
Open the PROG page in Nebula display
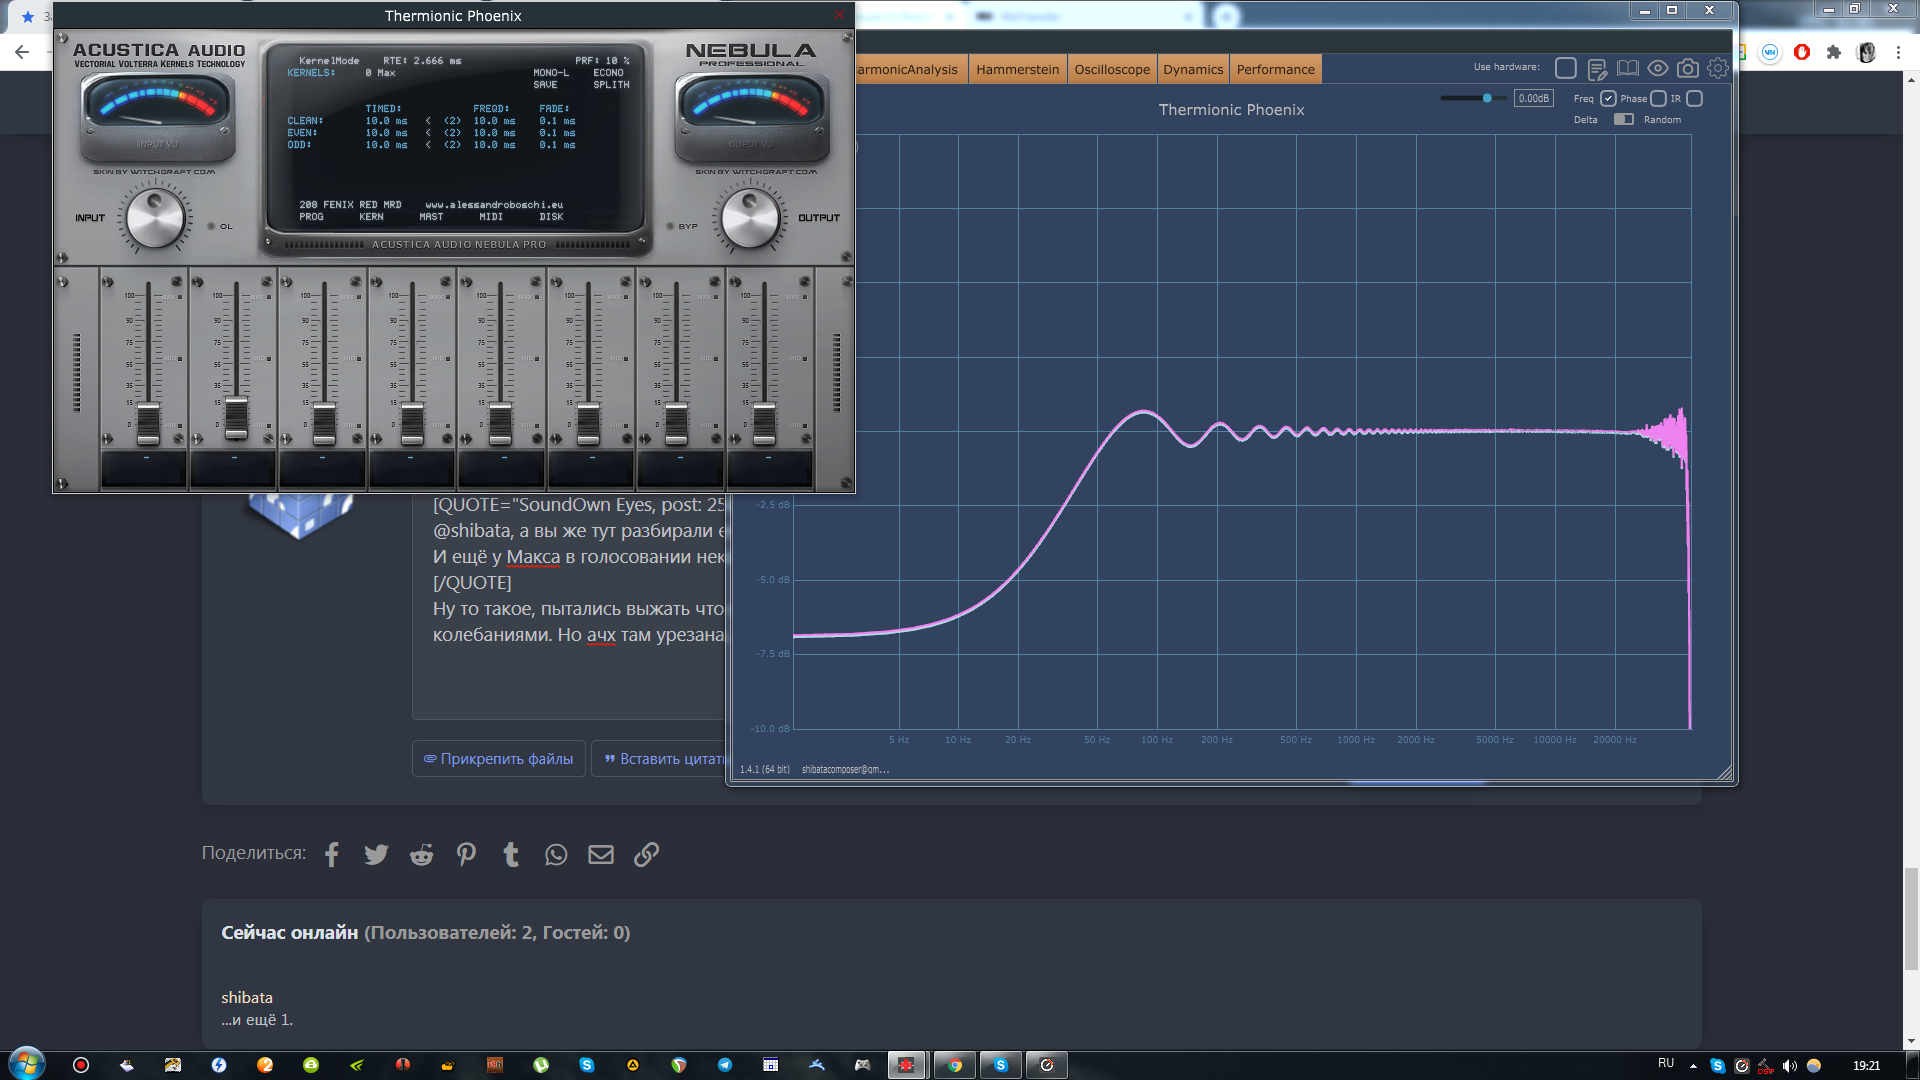(x=311, y=217)
